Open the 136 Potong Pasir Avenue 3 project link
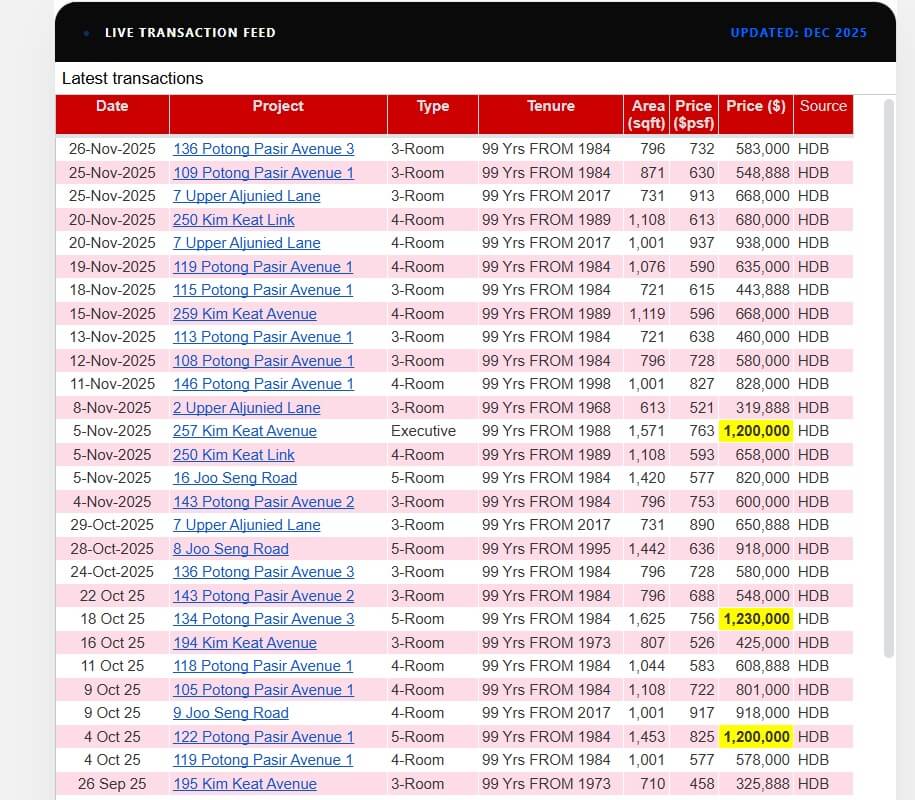Screen dimensions: 915x800 (263, 149)
